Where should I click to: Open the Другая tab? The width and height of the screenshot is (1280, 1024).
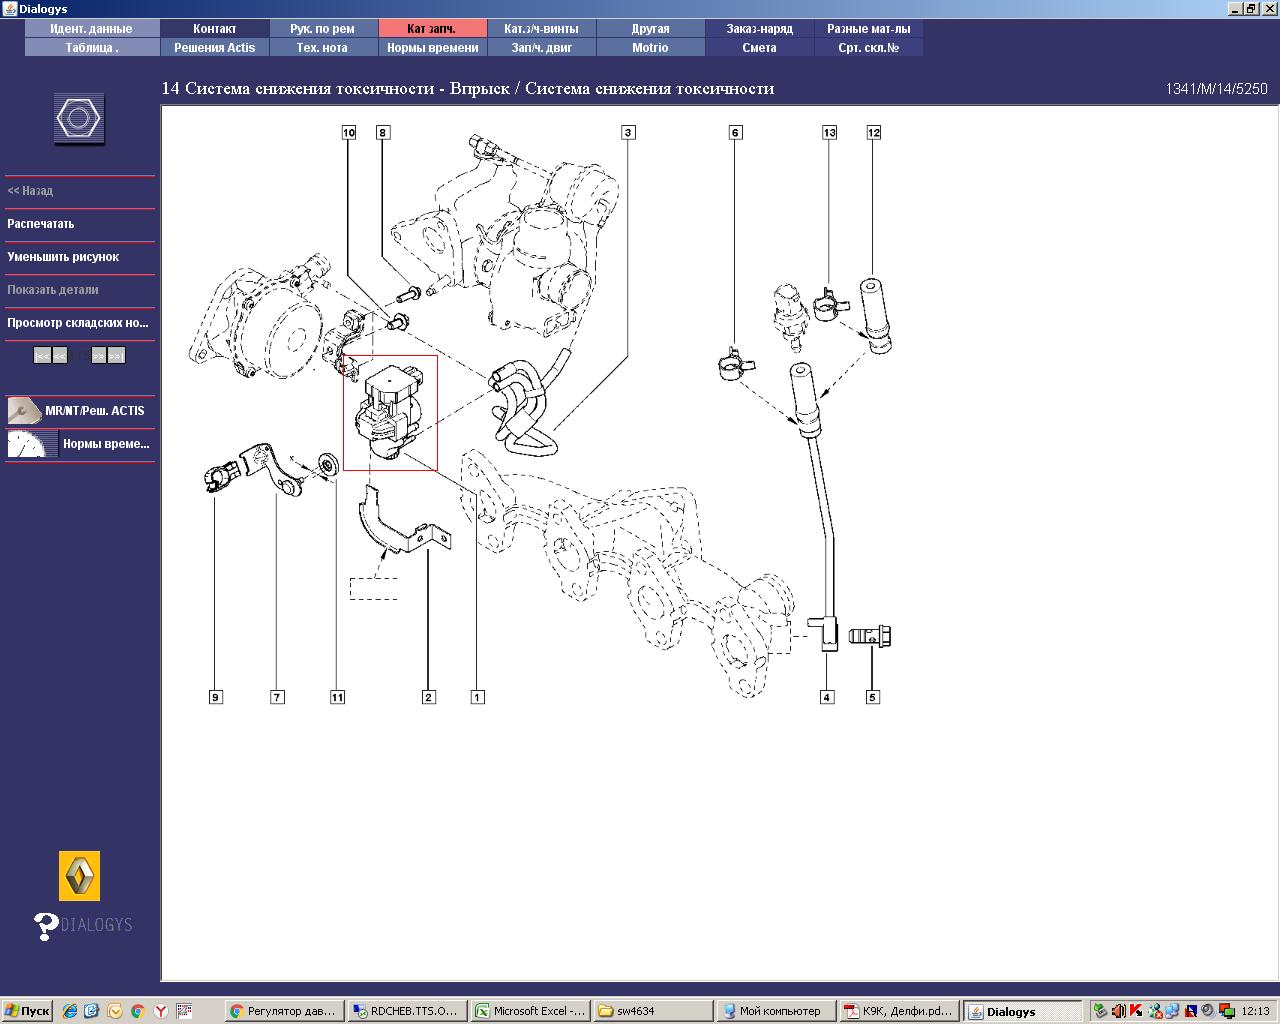(x=650, y=29)
